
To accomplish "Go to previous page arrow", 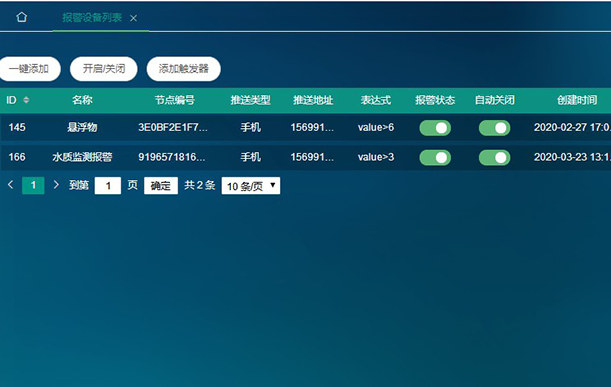I will 11,185.
